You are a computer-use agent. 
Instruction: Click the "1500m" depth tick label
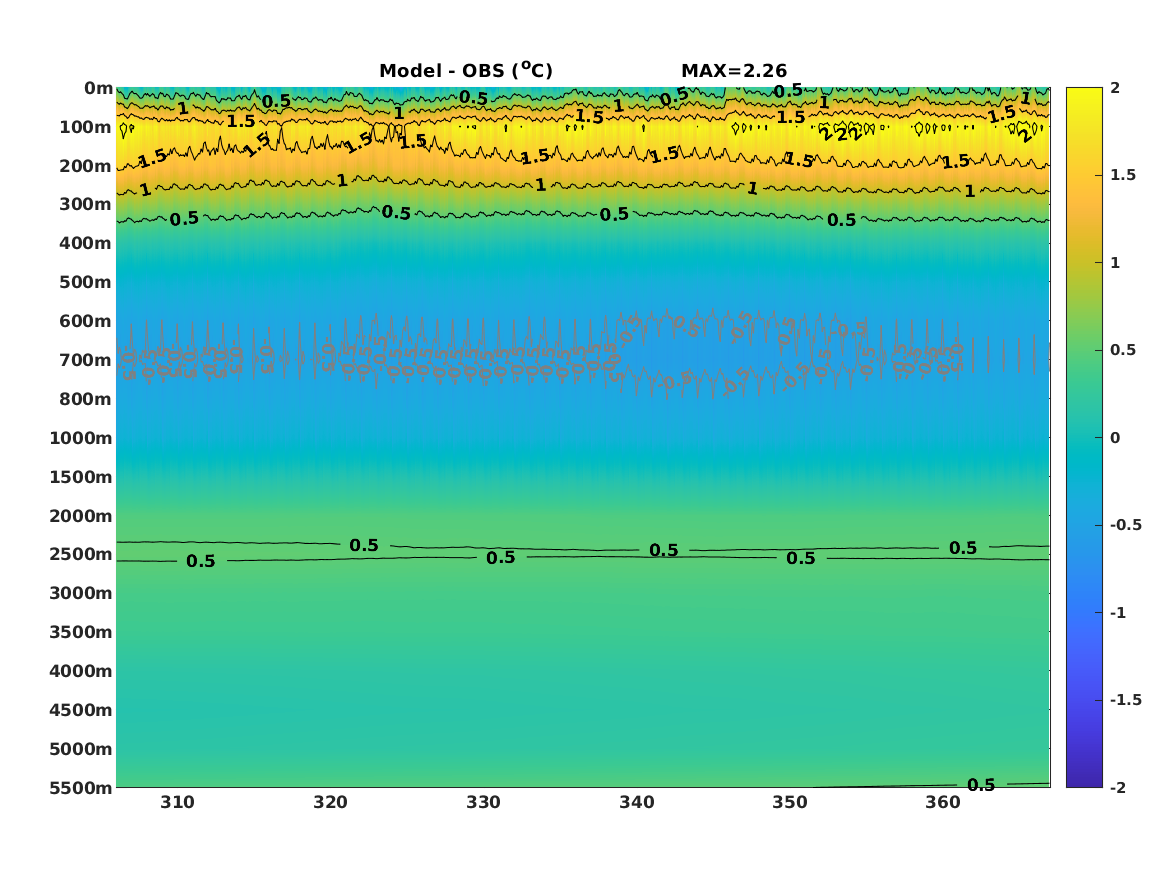(x=81, y=477)
